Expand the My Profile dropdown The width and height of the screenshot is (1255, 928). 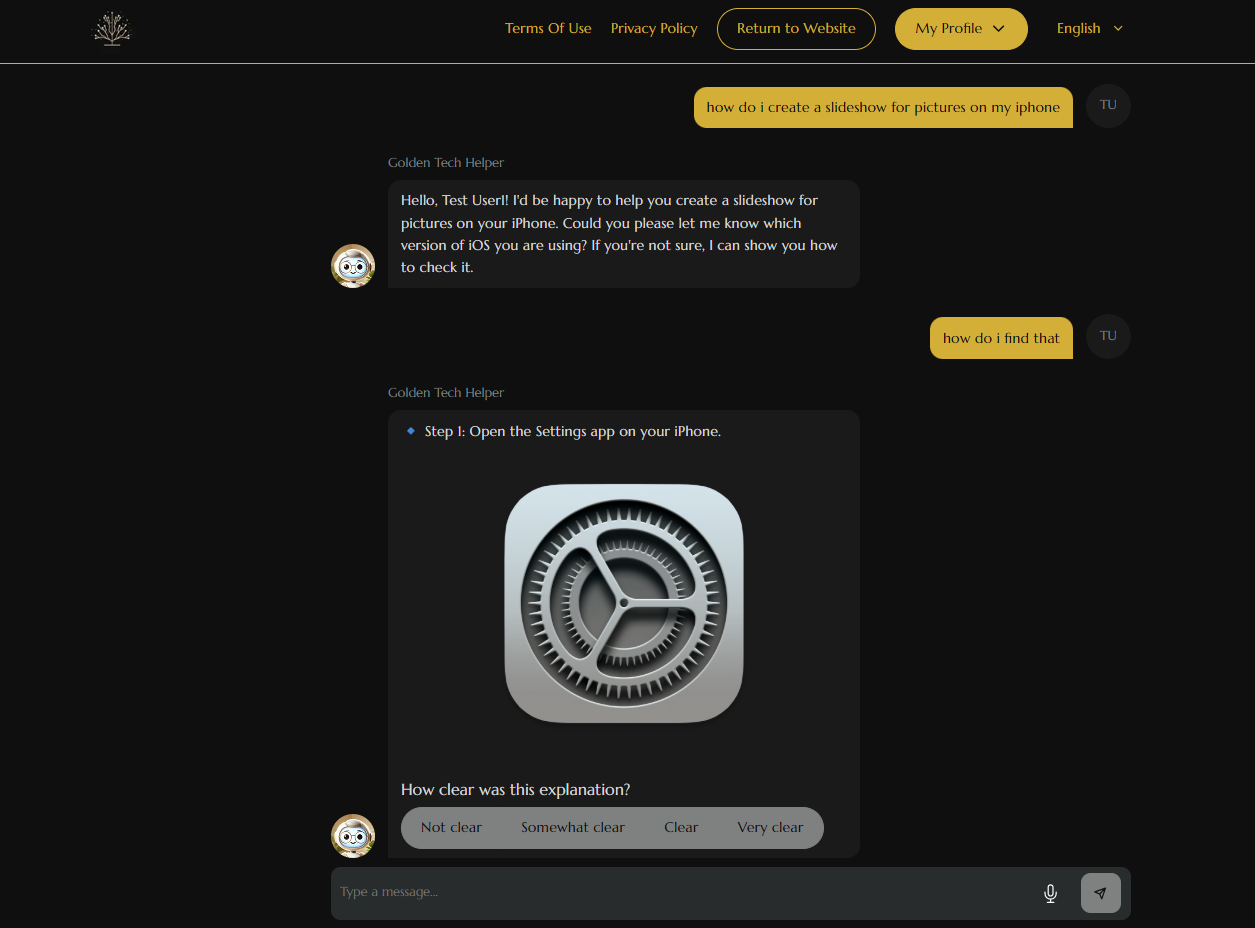tap(961, 28)
